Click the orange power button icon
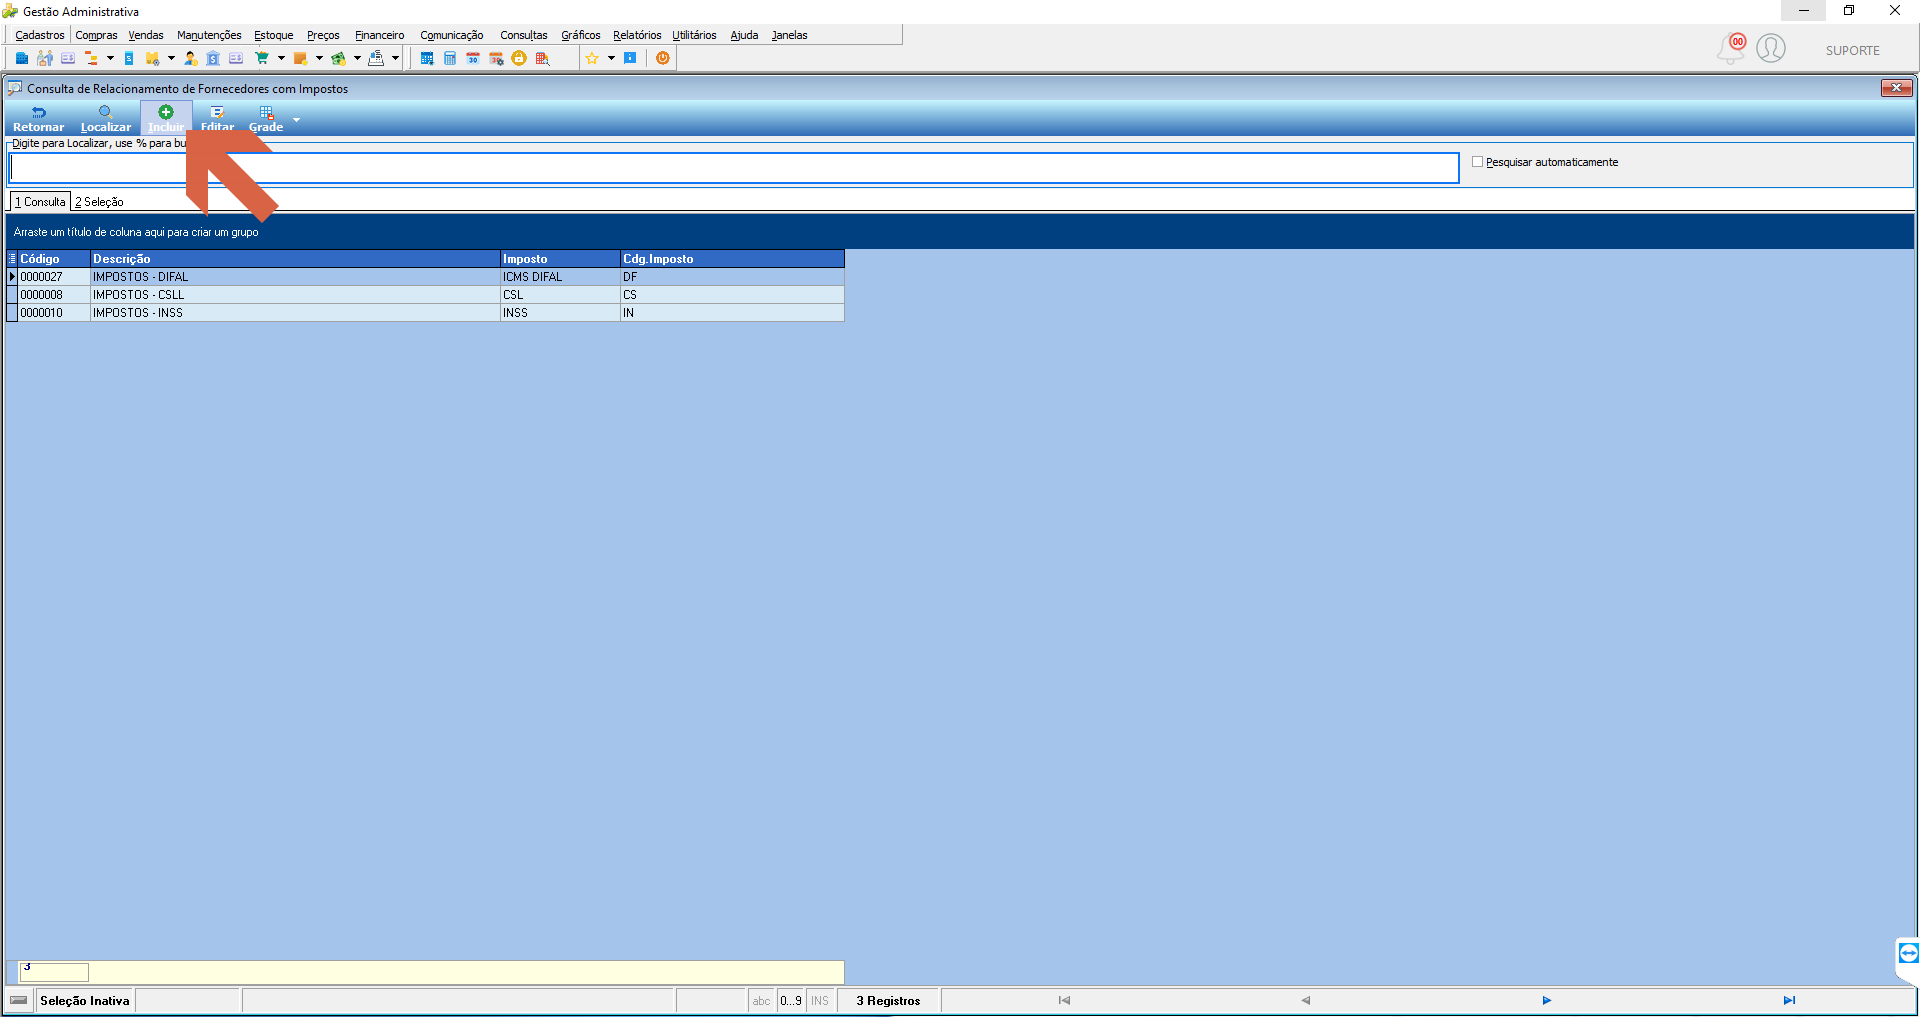 click(x=663, y=58)
